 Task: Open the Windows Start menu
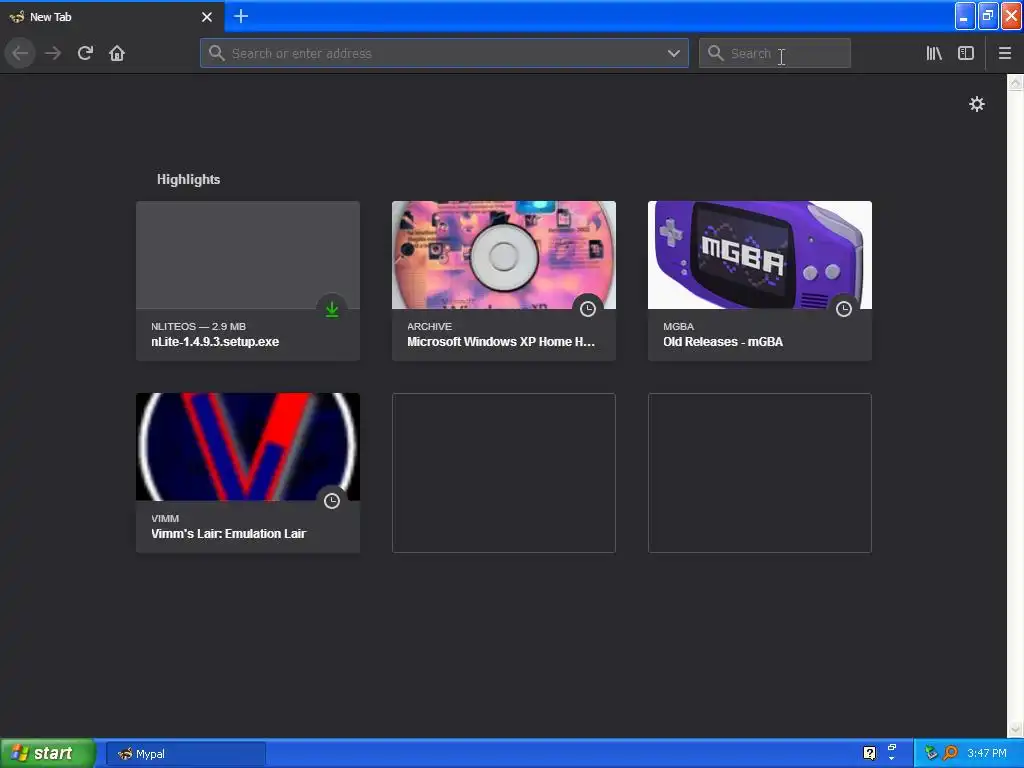coord(47,754)
